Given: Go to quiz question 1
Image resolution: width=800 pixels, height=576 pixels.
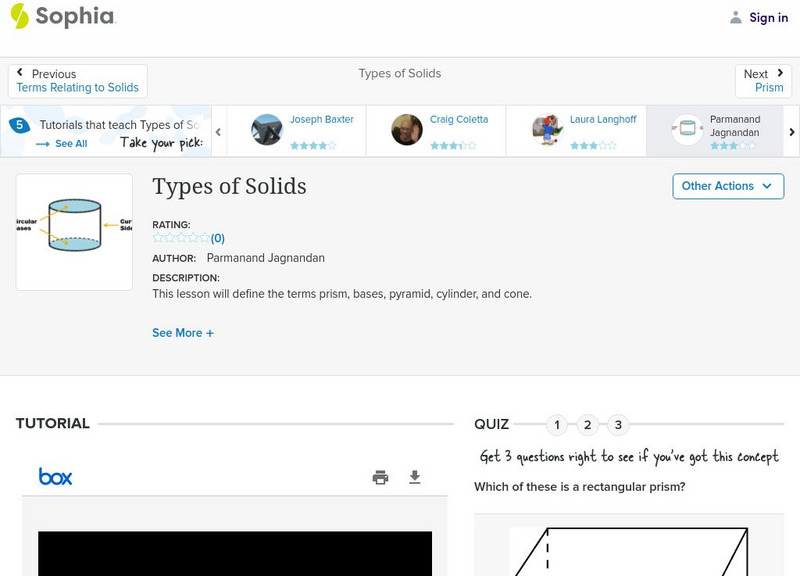Looking at the screenshot, I should click(x=557, y=425).
